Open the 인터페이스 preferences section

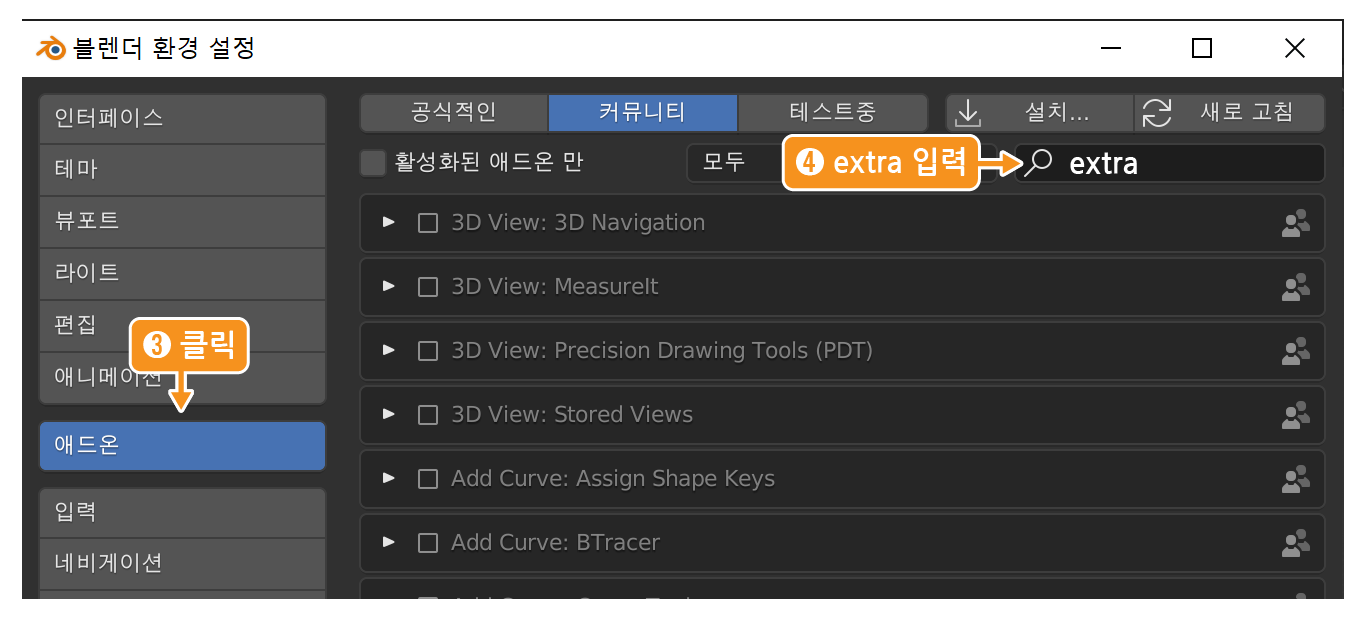182,119
